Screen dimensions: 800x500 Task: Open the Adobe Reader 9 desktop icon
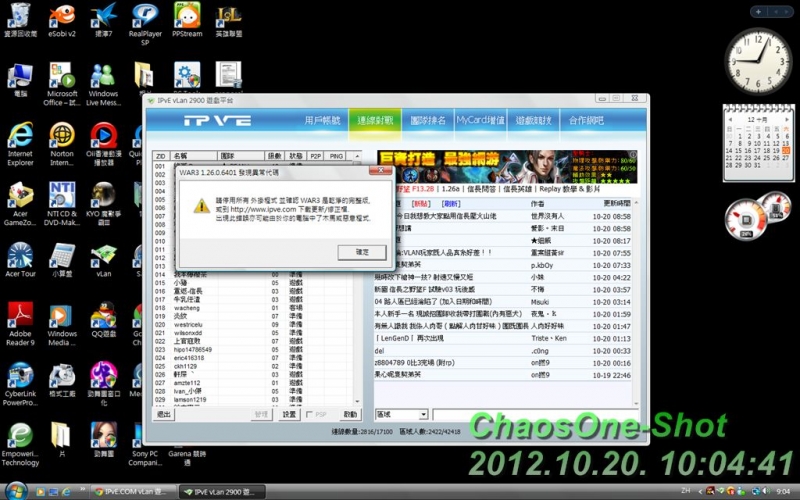point(20,323)
